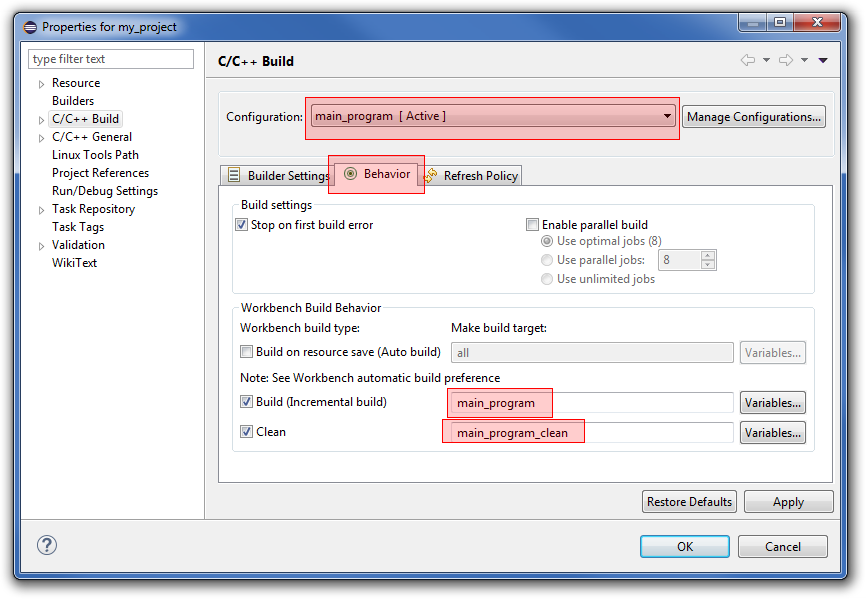Screen dimensions: 866x599
Task: Open the Configuration dropdown
Action: pyautogui.click(x=667, y=116)
